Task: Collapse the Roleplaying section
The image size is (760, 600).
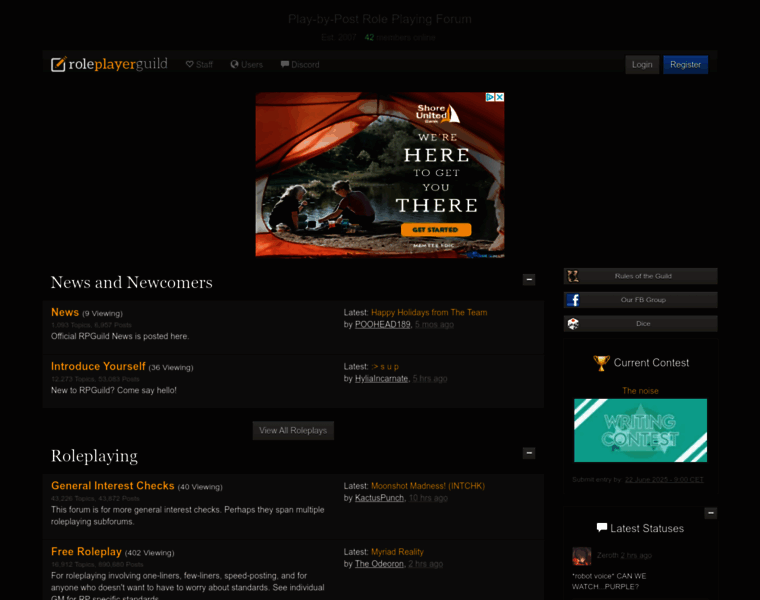Action: pyautogui.click(x=529, y=453)
